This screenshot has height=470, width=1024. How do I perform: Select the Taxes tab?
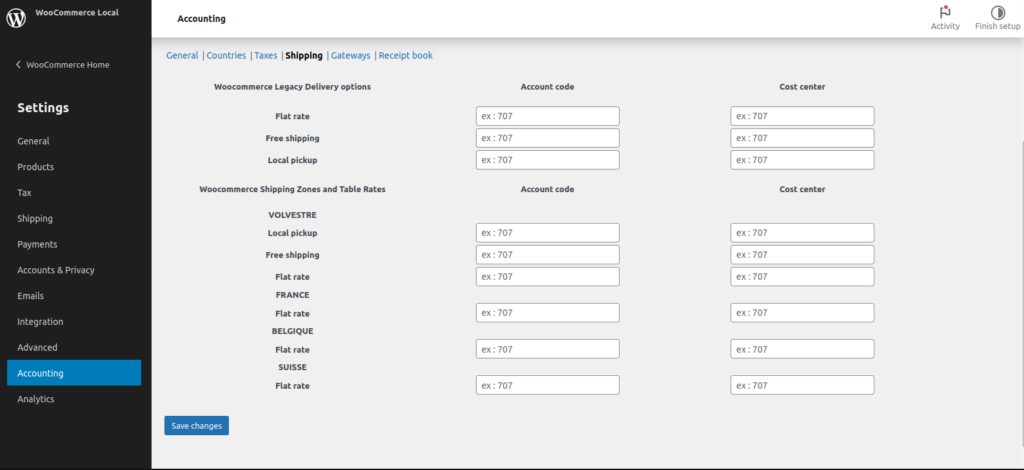point(265,56)
